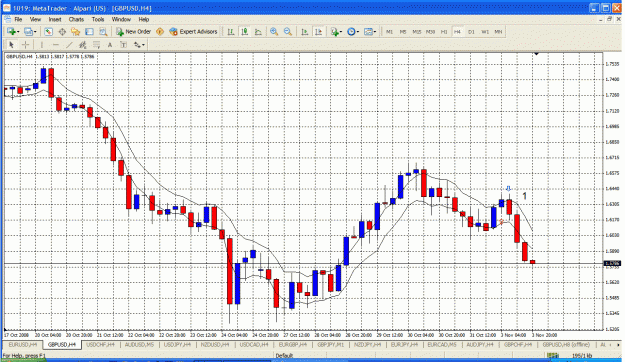Toggle the Data Window crosshair-target icon
Image resolution: width=625 pixels, height=362 pixels.
[x=62, y=31]
